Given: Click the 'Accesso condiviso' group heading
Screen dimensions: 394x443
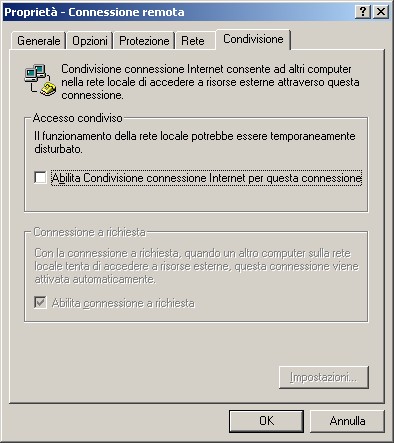Looking at the screenshot, I should point(78,118).
